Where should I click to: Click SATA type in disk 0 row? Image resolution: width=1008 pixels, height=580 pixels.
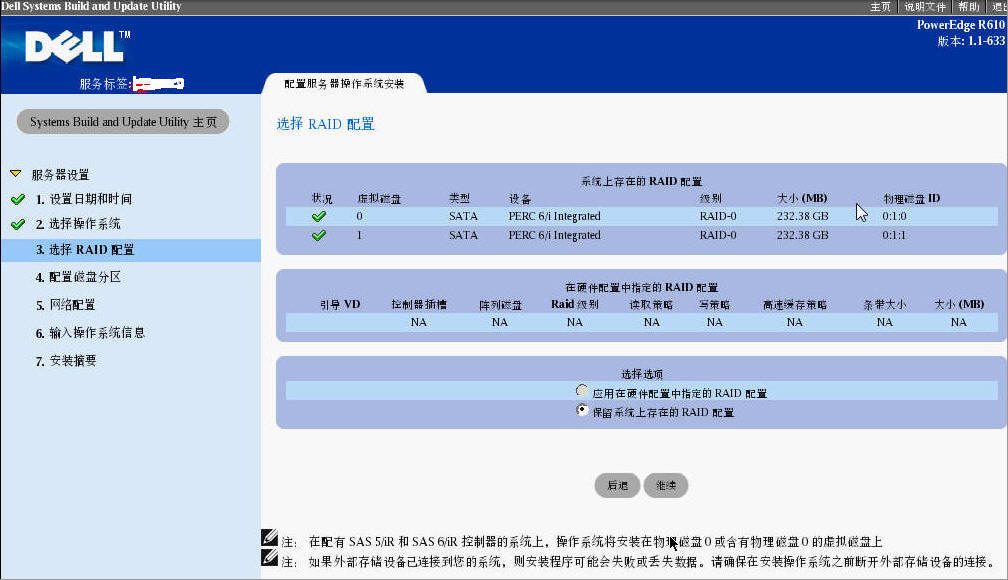pyautogui.click(x=464, y=216)
